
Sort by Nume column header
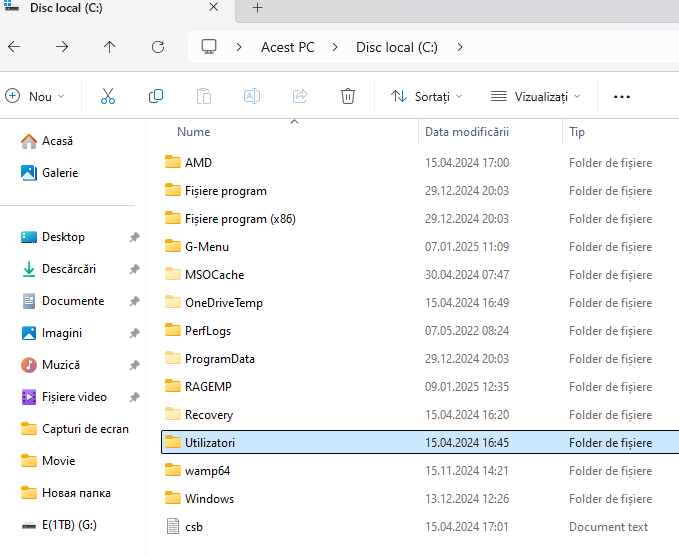[x=194, y=132]
